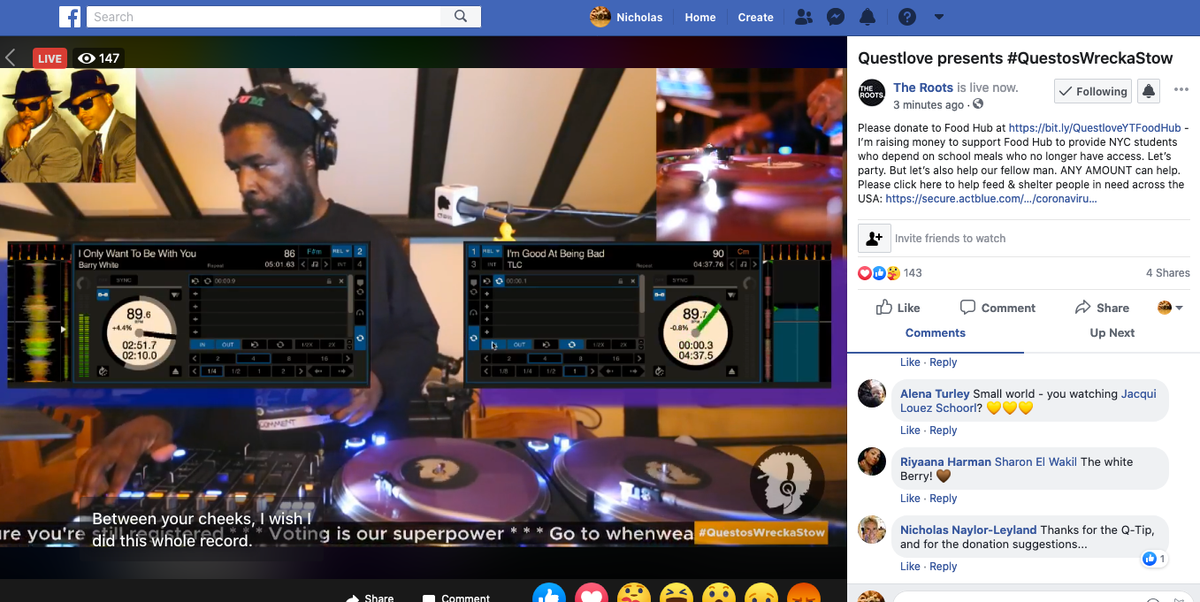Open the account dropdown arrow in the top bar
The height and width of the screenshot is (602, 1200).
click(938, 17)
